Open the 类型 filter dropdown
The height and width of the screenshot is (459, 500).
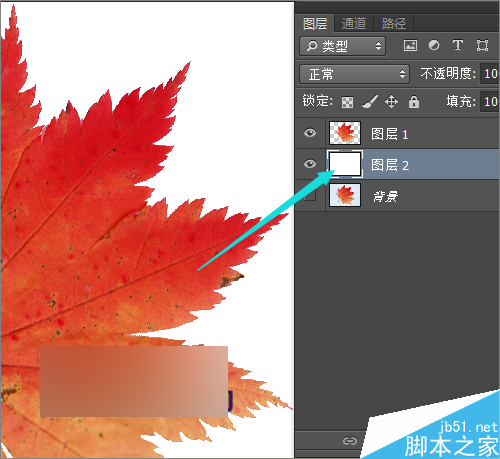[342, 46]
